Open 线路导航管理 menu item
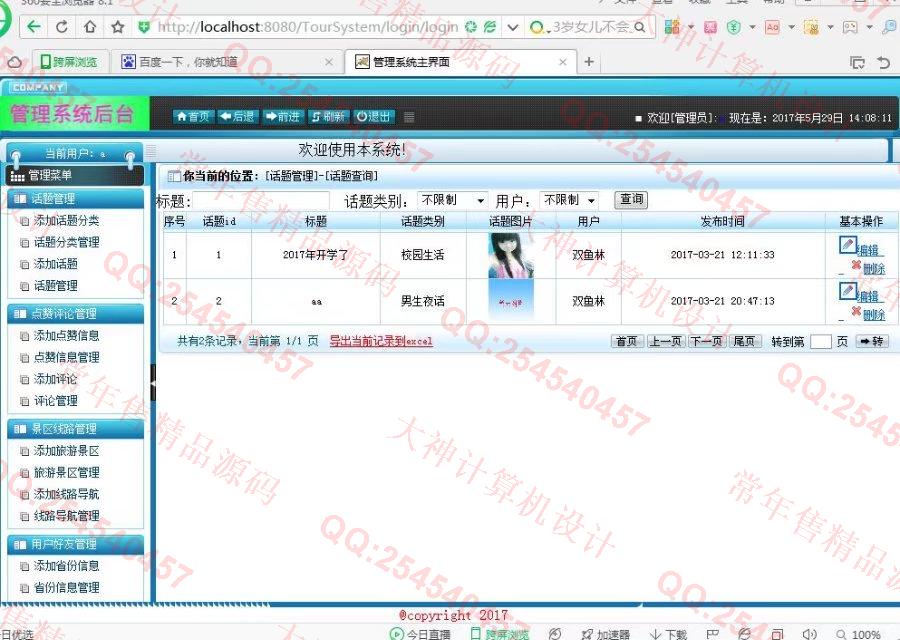 pyautogui.click(x=66, y=516)
